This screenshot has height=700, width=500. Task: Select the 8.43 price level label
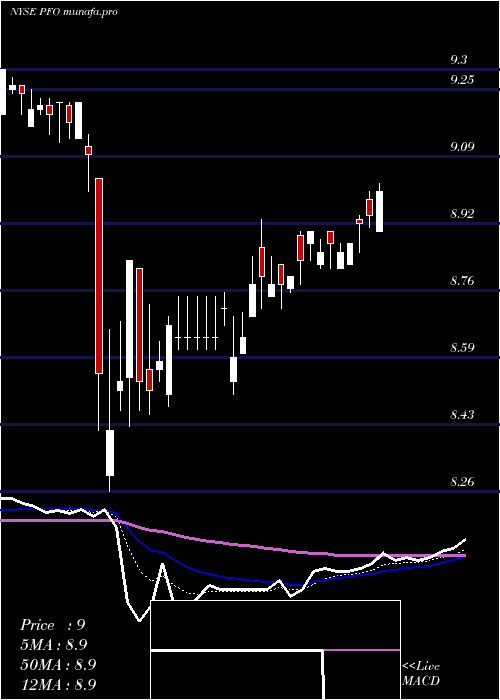pos(462,414)
